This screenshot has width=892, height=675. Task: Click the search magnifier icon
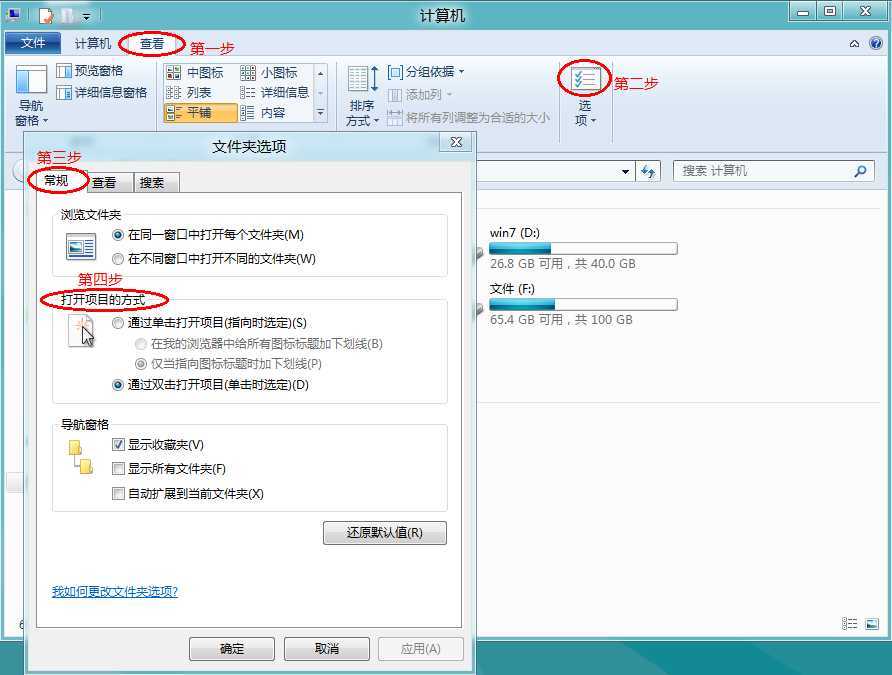(860, 171)
